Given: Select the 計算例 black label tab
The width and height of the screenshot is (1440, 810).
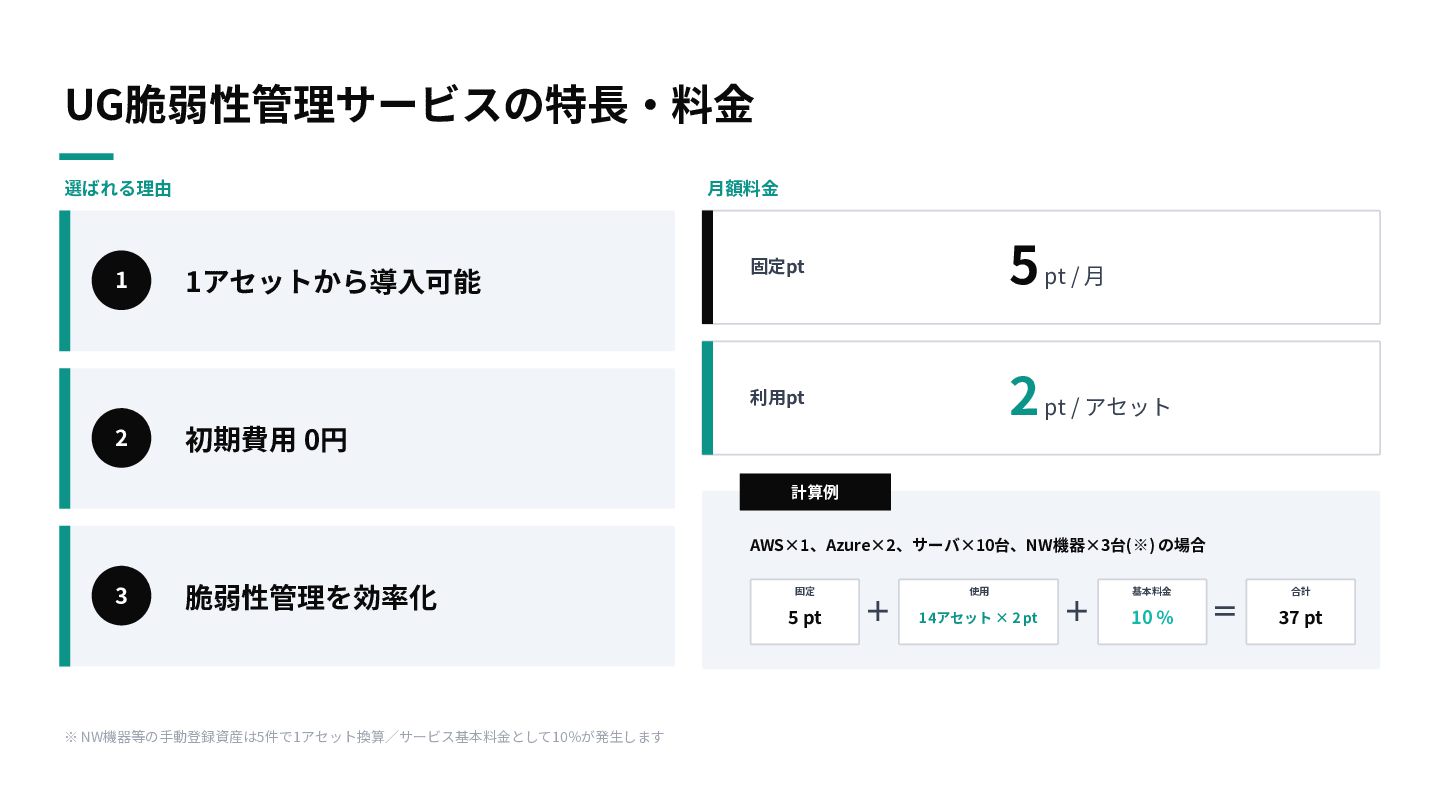Looking at the screenshot, I should tap(815, 492).
